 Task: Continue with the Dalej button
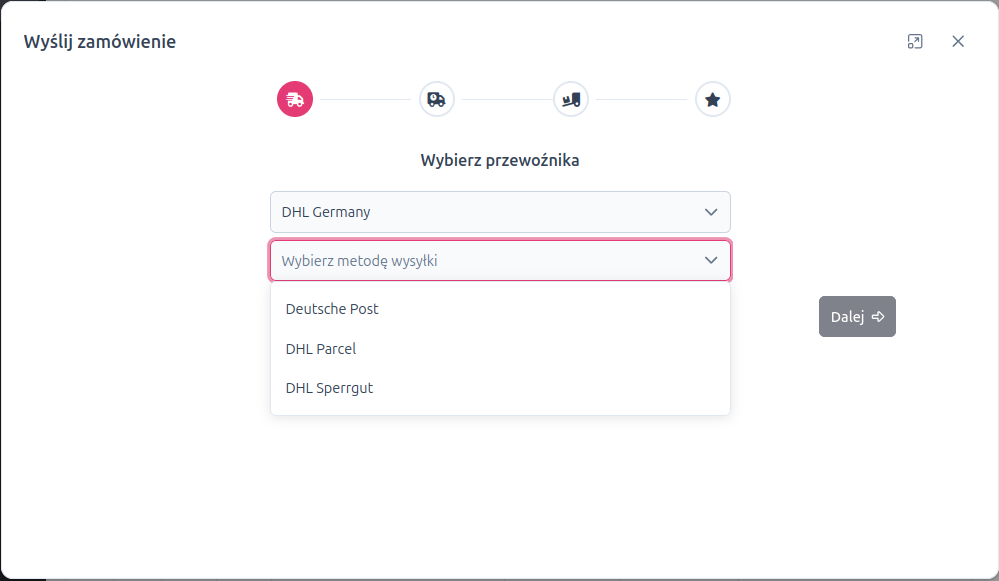coord(857,317)
